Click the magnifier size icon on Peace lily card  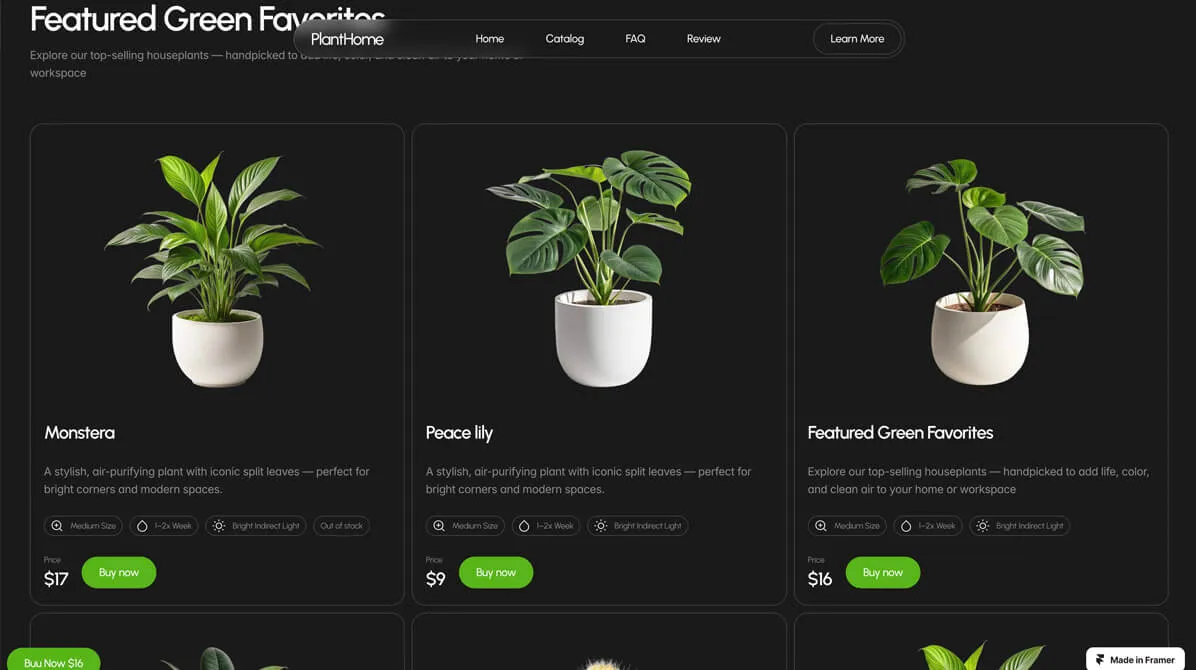[x=439, y=526]
